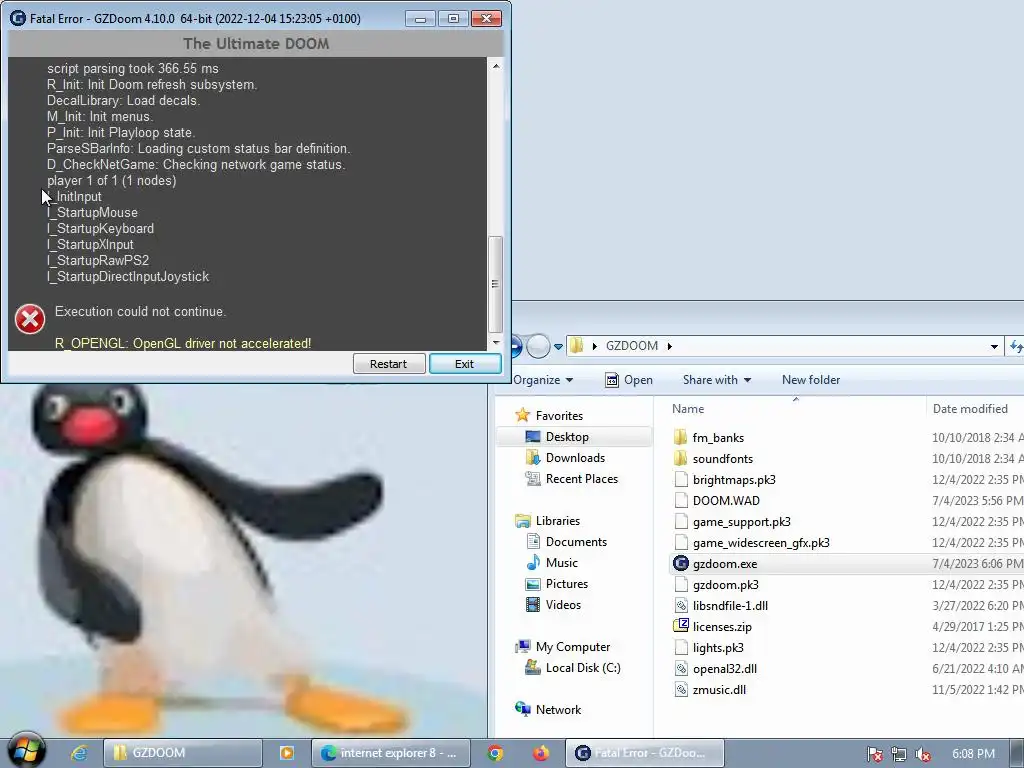Click the address bar refresh icon
This screenshot has width=1024, height=768.
point(1016,346)
